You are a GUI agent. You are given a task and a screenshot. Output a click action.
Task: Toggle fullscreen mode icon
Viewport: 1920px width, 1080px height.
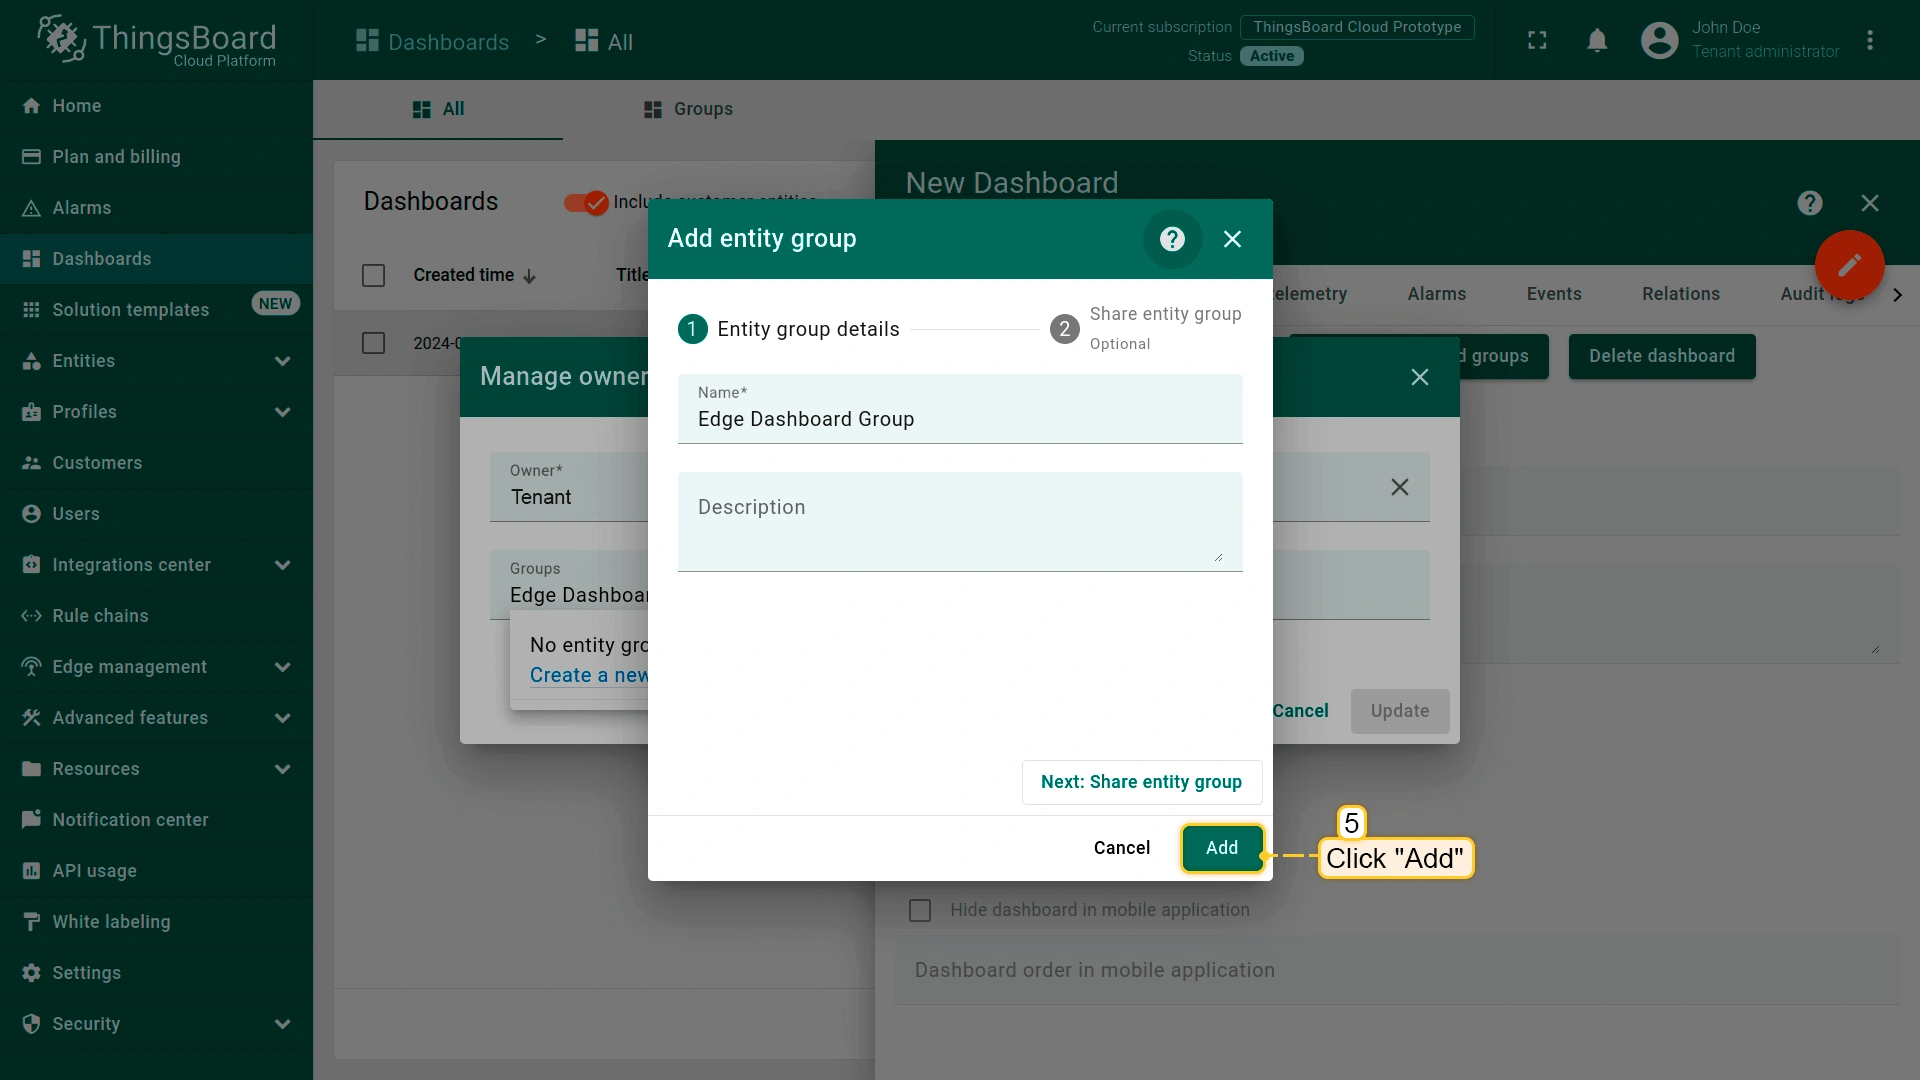click(1537, 41)
